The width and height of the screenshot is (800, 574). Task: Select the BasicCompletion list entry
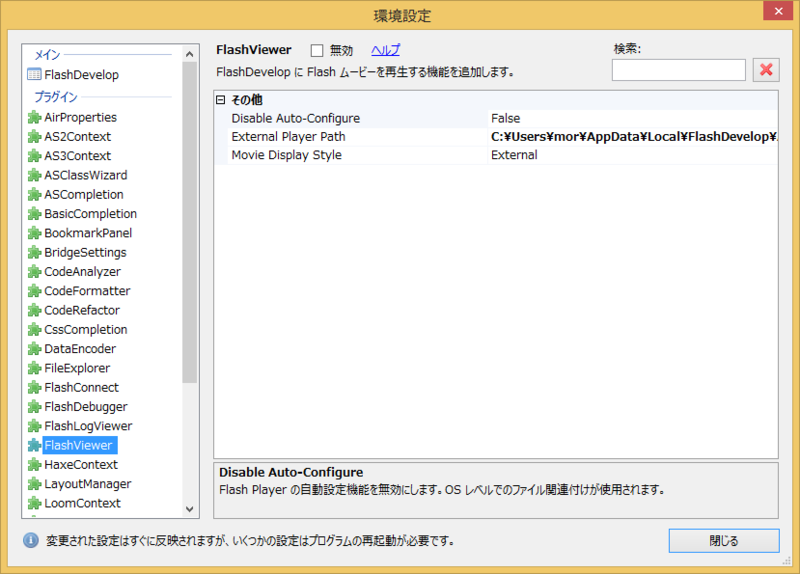[90, 214]
